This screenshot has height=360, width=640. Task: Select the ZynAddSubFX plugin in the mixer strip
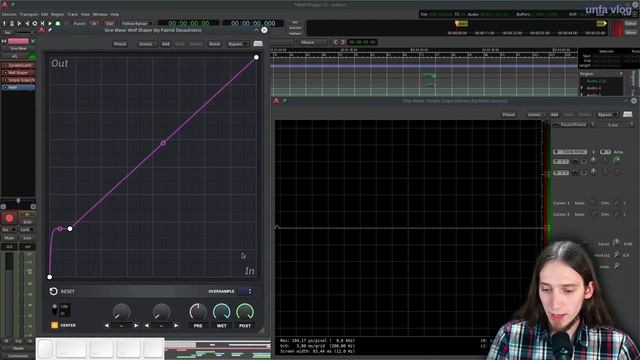[19, 65]
